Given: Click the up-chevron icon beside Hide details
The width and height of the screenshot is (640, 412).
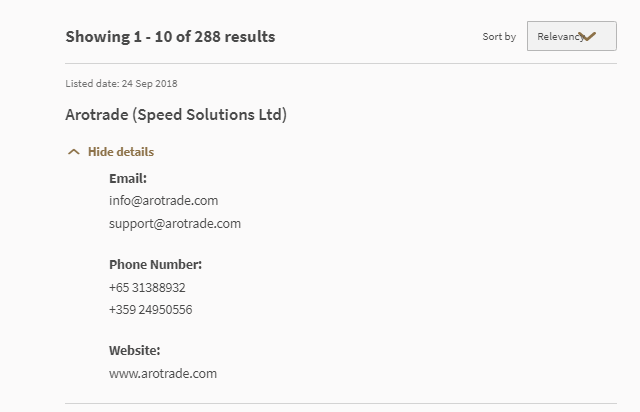Looking at the screenshot, I should pos(73,152).
